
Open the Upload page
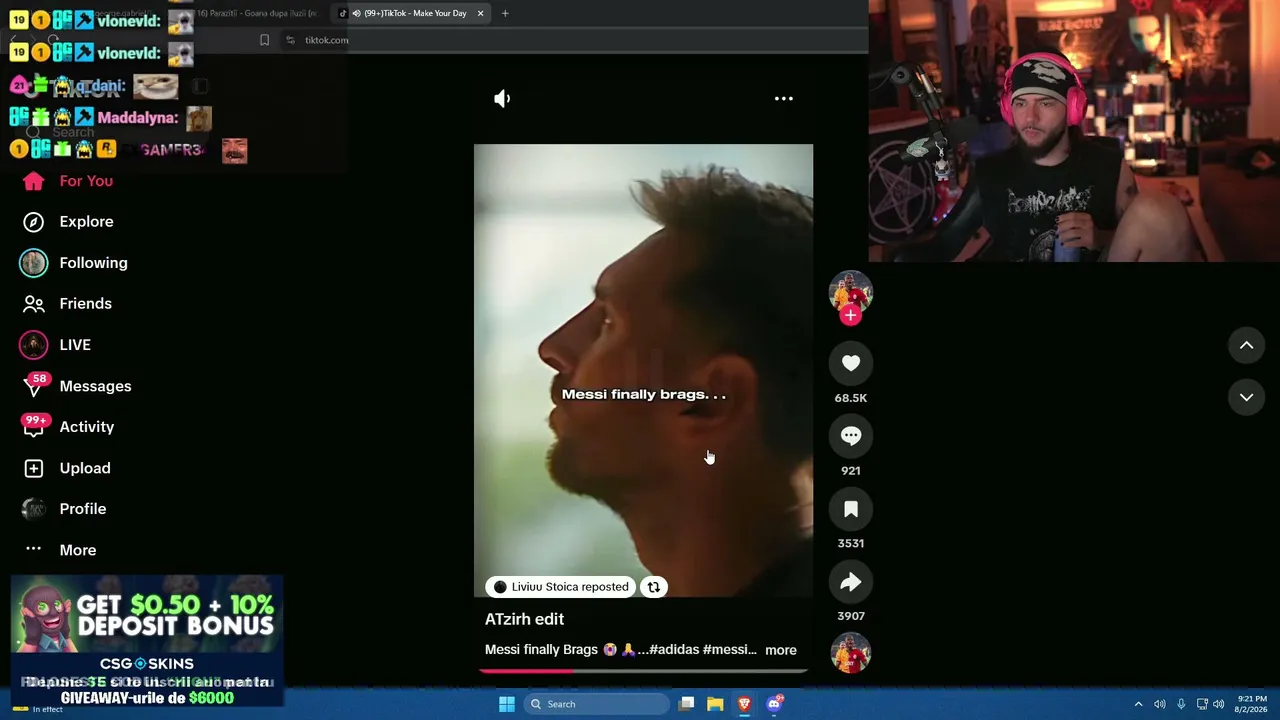[x=66, y=468]
